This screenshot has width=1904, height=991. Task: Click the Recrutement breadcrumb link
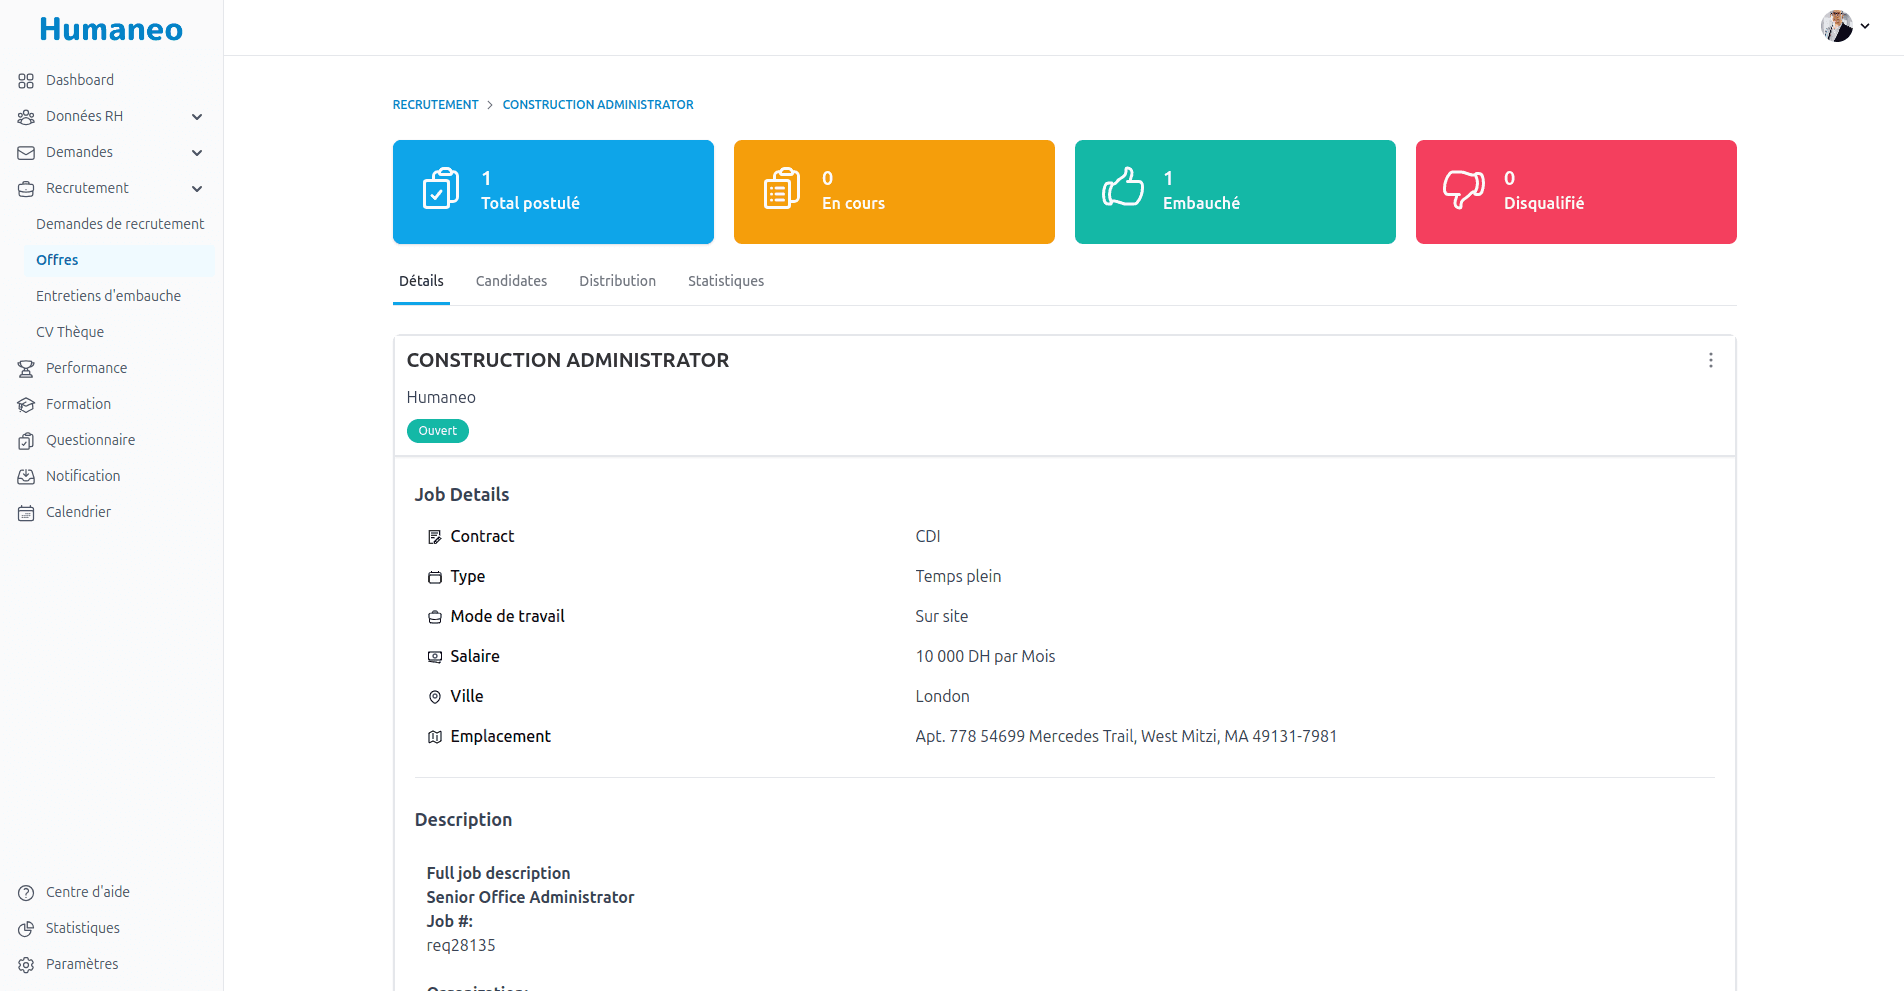pyautogui.click(x=435, y=105)
